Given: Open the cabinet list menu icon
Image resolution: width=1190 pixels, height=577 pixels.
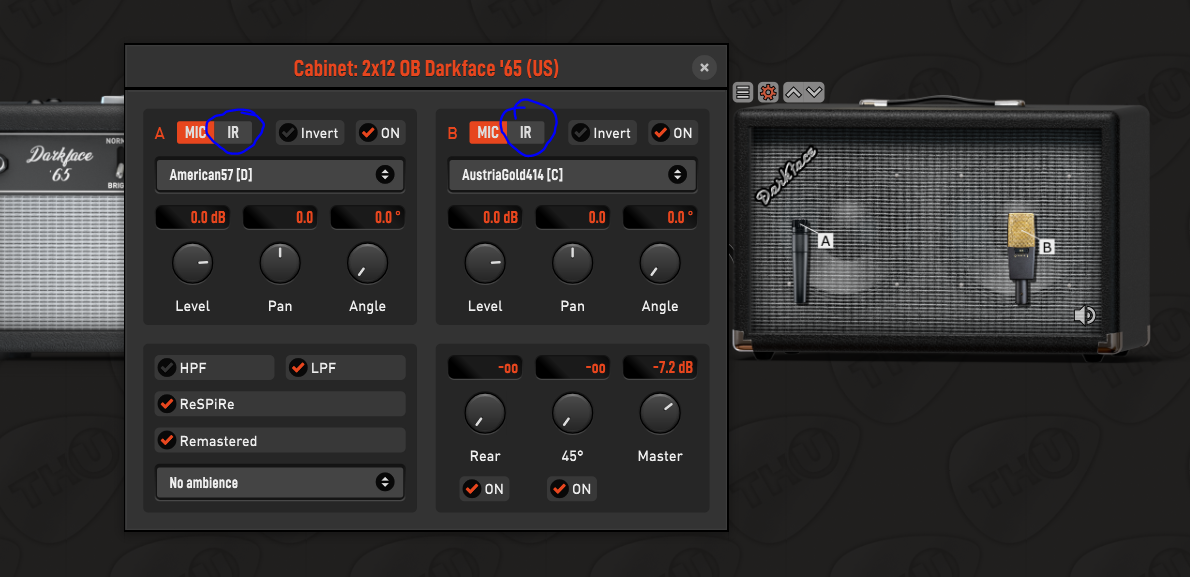Looking at the screenshot, I should (x=743, y=93).
